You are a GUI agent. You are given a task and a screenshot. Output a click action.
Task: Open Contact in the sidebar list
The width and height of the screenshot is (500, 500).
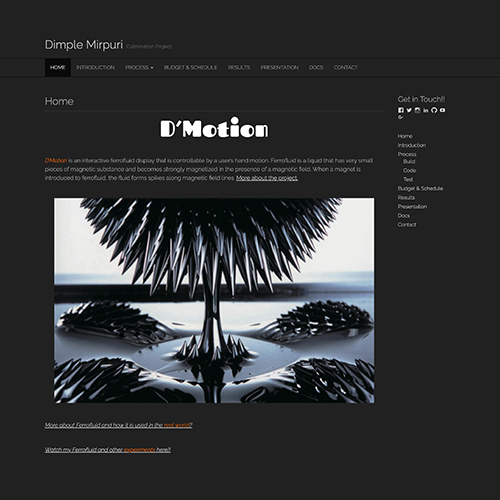(407, 225)
